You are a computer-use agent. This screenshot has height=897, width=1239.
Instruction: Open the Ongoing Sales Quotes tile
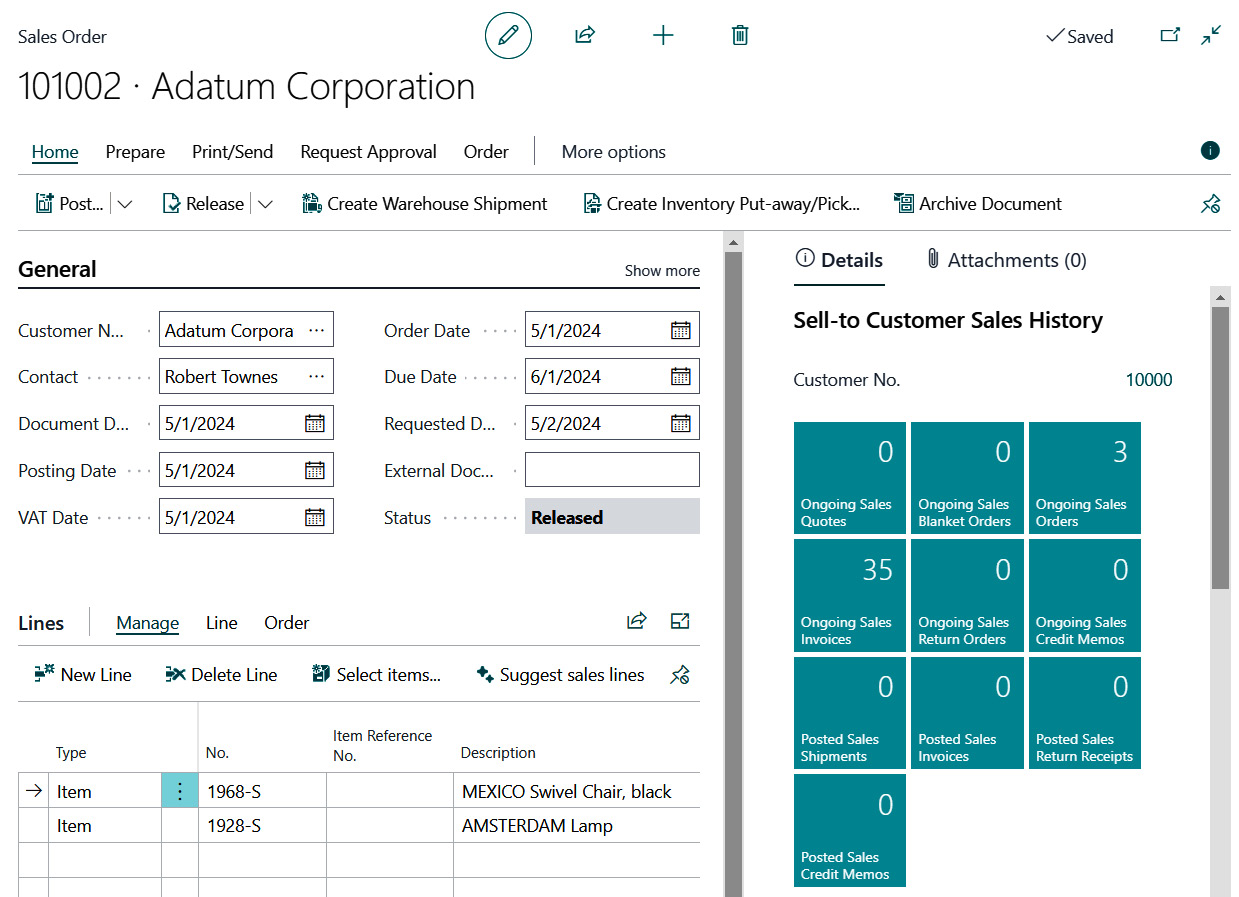850,478
